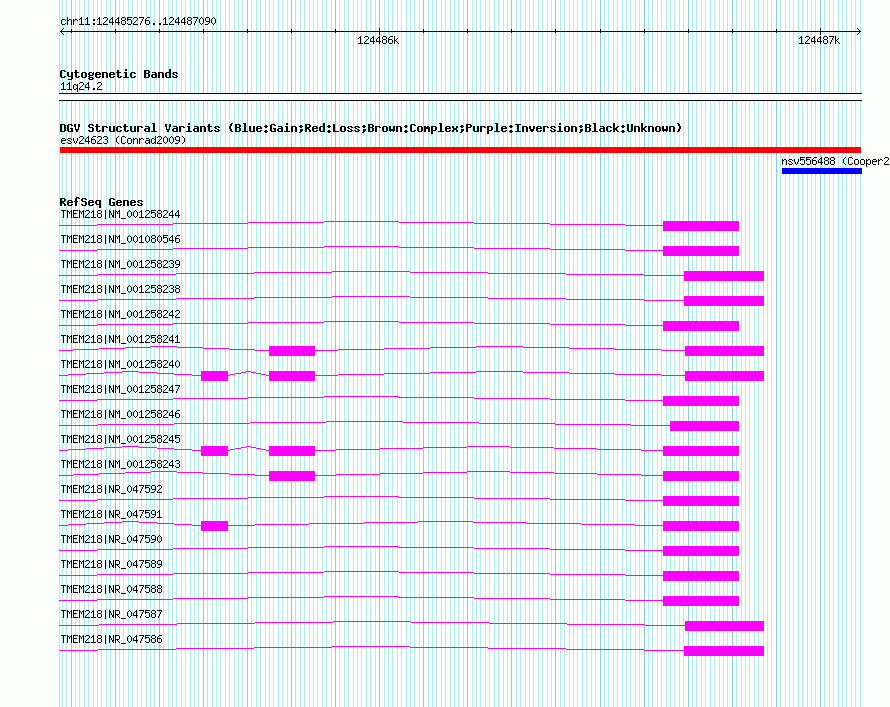This screenshot has height=707, width=890.
Task: Click the exon of NR_047592
Action: [x=701, y=500]
